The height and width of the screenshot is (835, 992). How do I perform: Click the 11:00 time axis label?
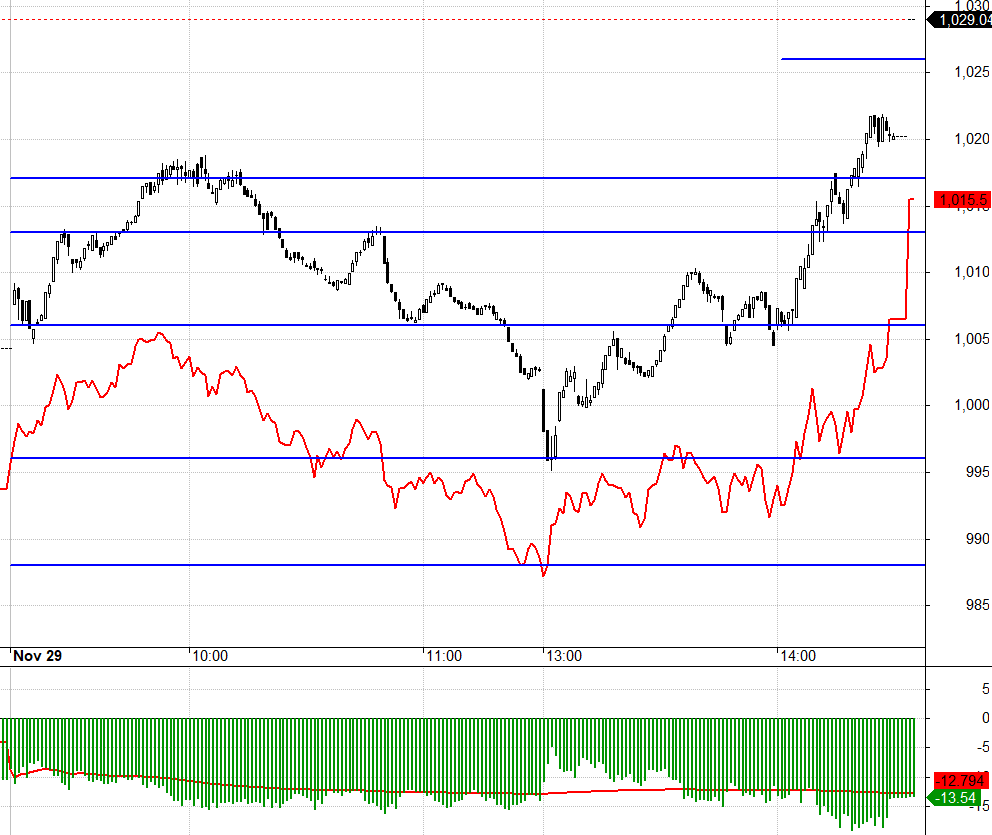point(443,657)
